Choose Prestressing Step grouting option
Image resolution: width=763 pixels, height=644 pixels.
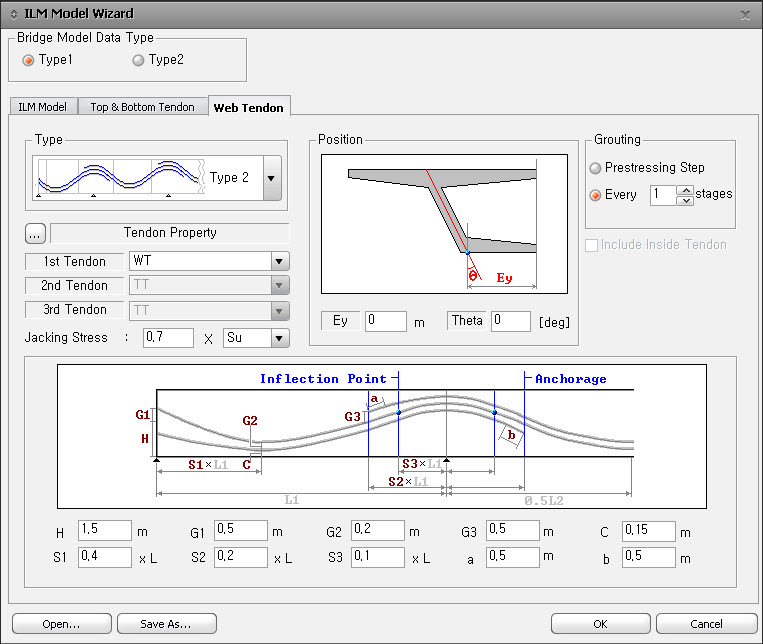coord(597,168)
